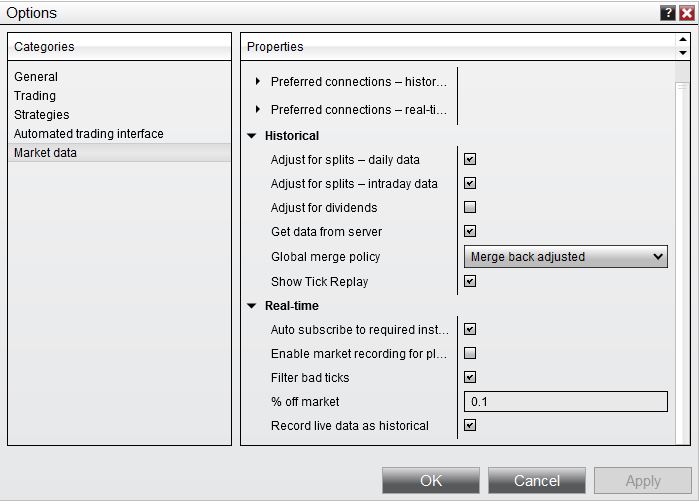Click the help question mark icon
The width and height of the screenshot is (699, 504).
tap(668, 13)
